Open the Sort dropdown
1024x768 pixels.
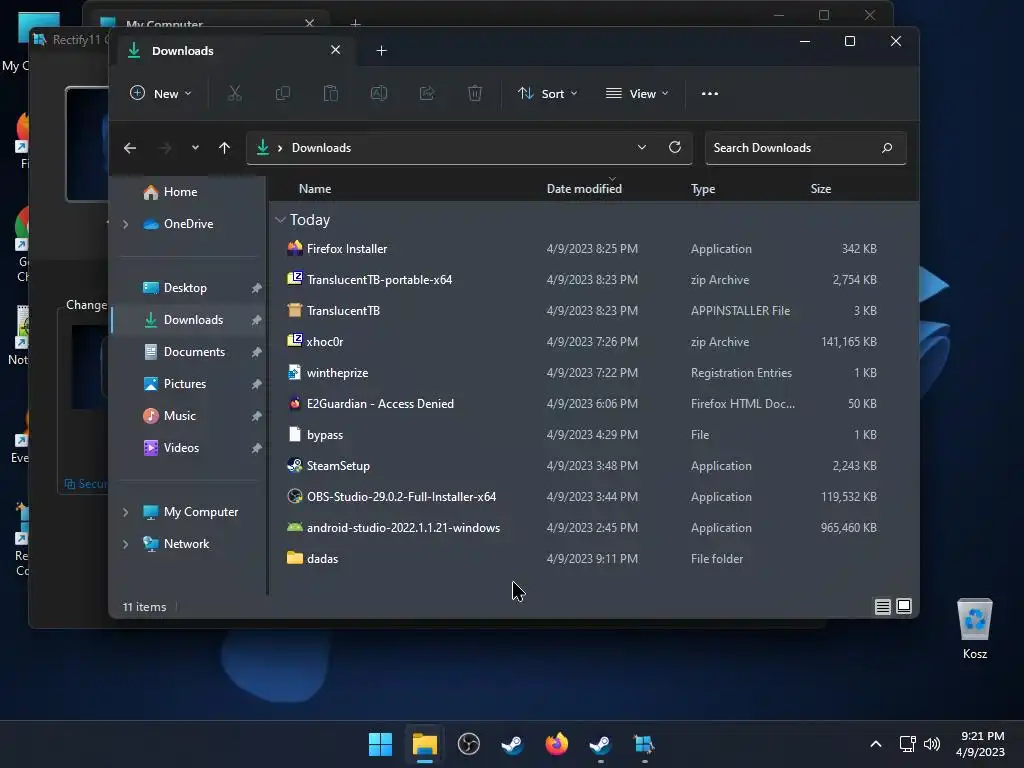pyautogui.click(x=547, y=93)
